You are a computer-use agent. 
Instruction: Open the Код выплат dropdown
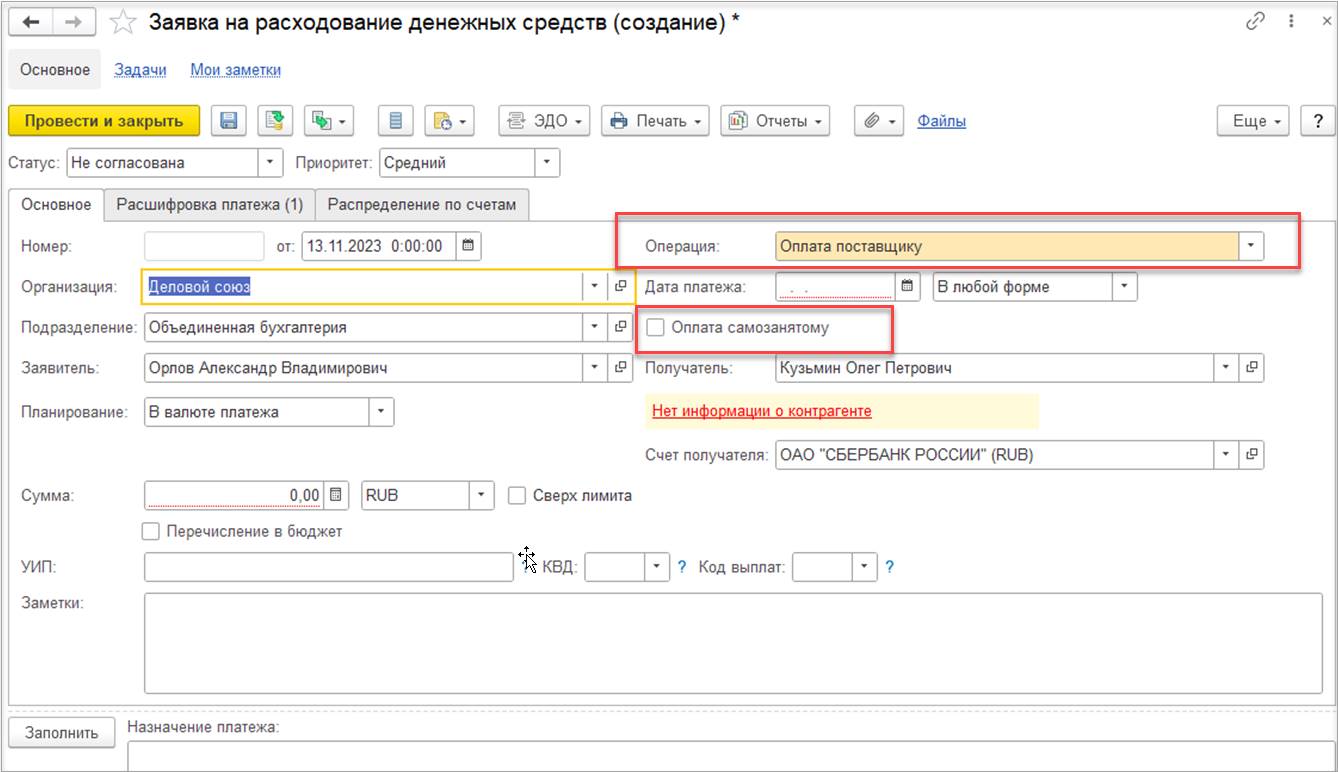[x=865, y=567]
